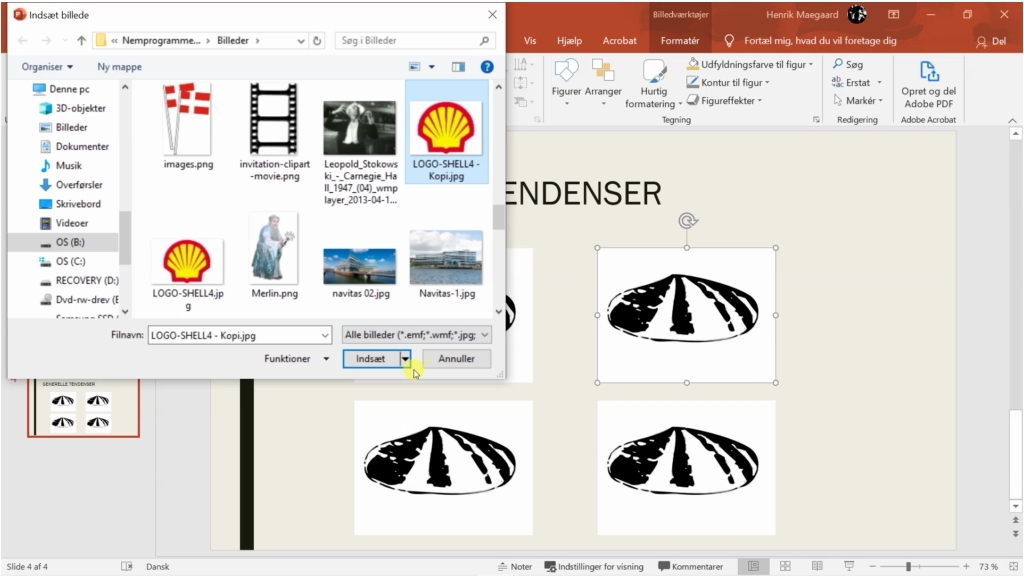Start slideshow from status bar
This screenshot has height=577, width=1024.
point(849,567)
